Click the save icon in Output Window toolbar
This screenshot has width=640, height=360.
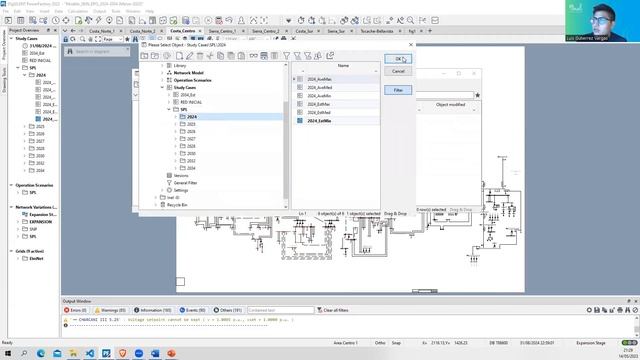point(597,310)
